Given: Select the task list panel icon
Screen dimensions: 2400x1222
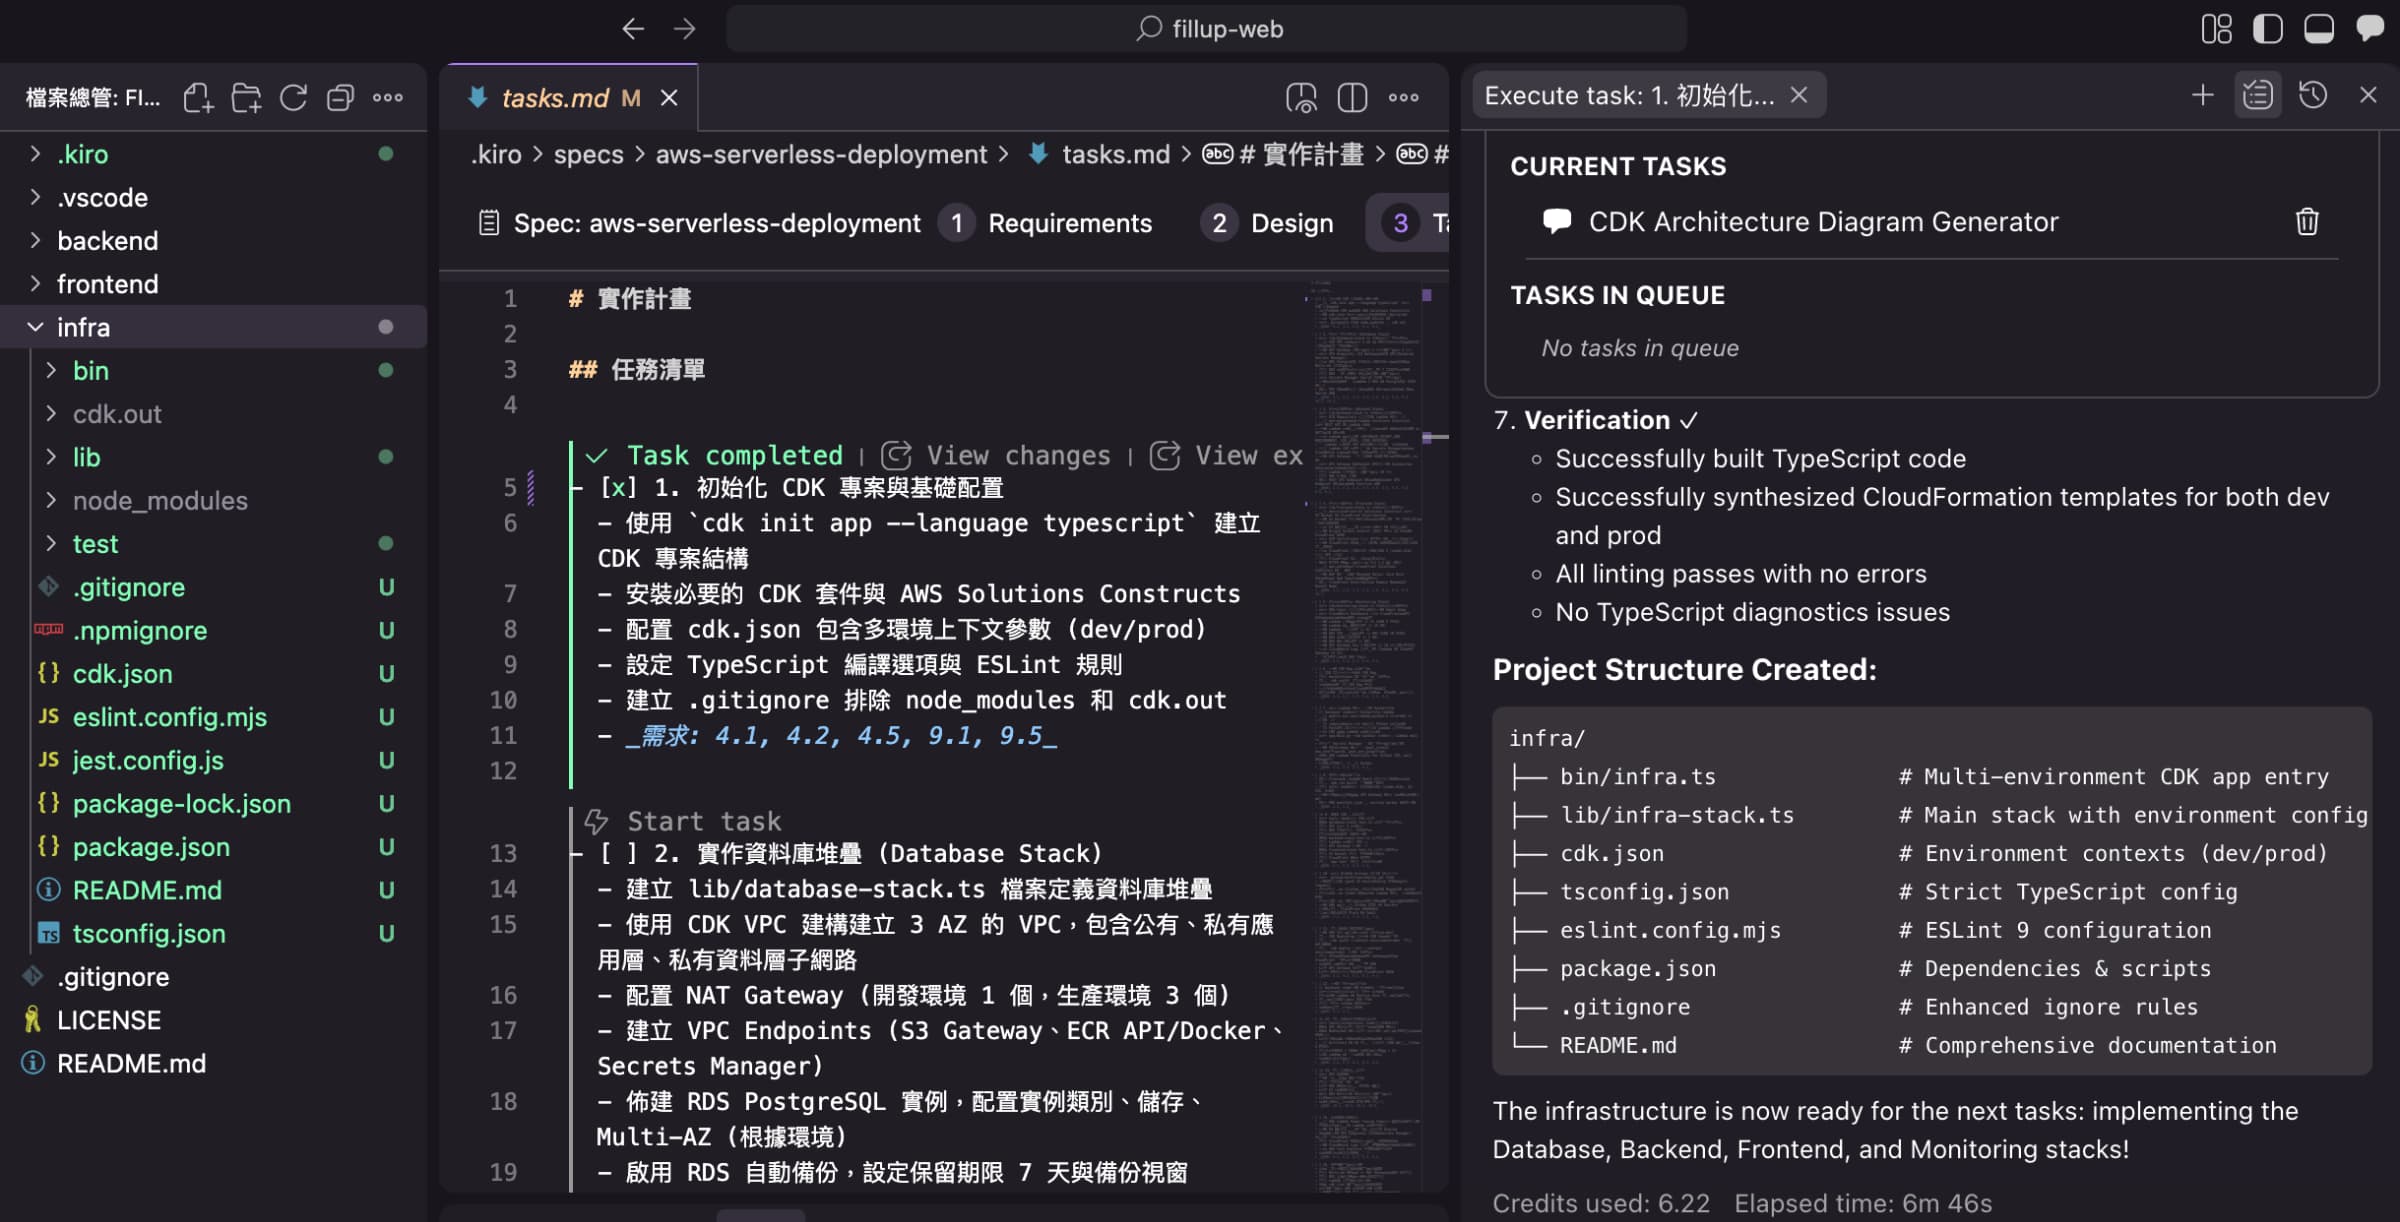Looking at the screenshot, I should 2258,95.
